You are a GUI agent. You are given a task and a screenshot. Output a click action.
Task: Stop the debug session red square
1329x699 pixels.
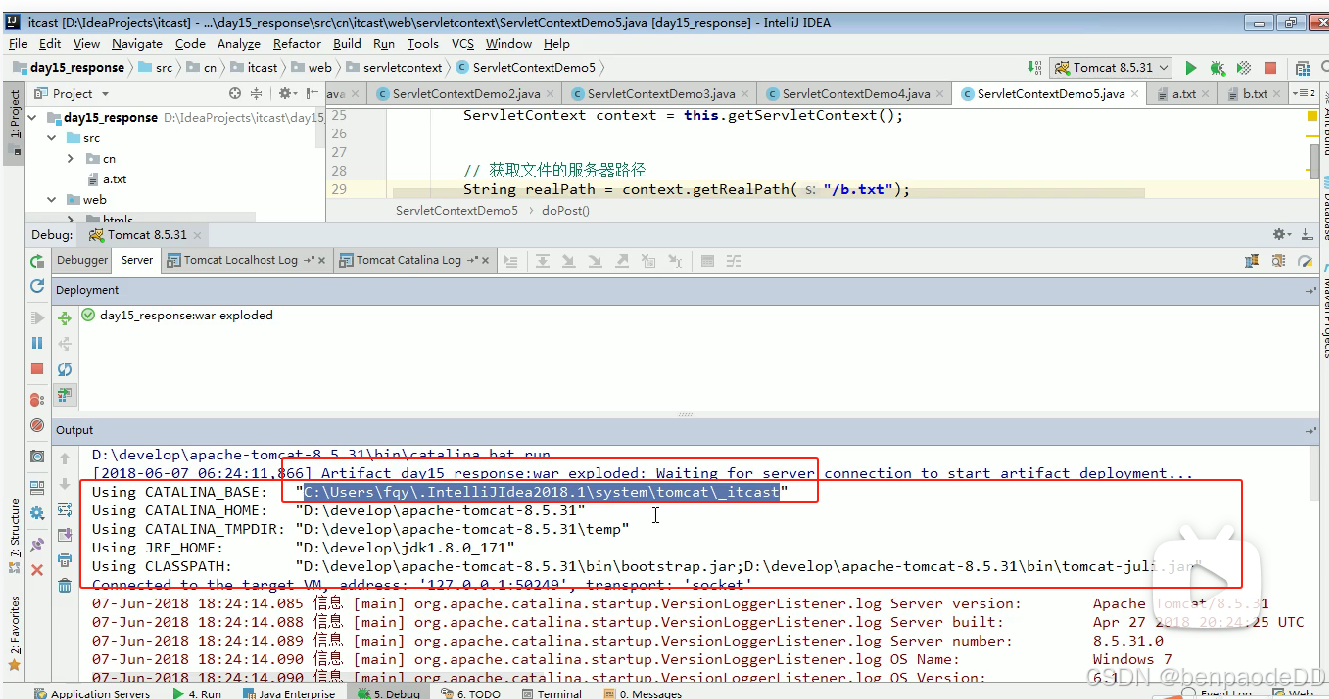[37, 369]
